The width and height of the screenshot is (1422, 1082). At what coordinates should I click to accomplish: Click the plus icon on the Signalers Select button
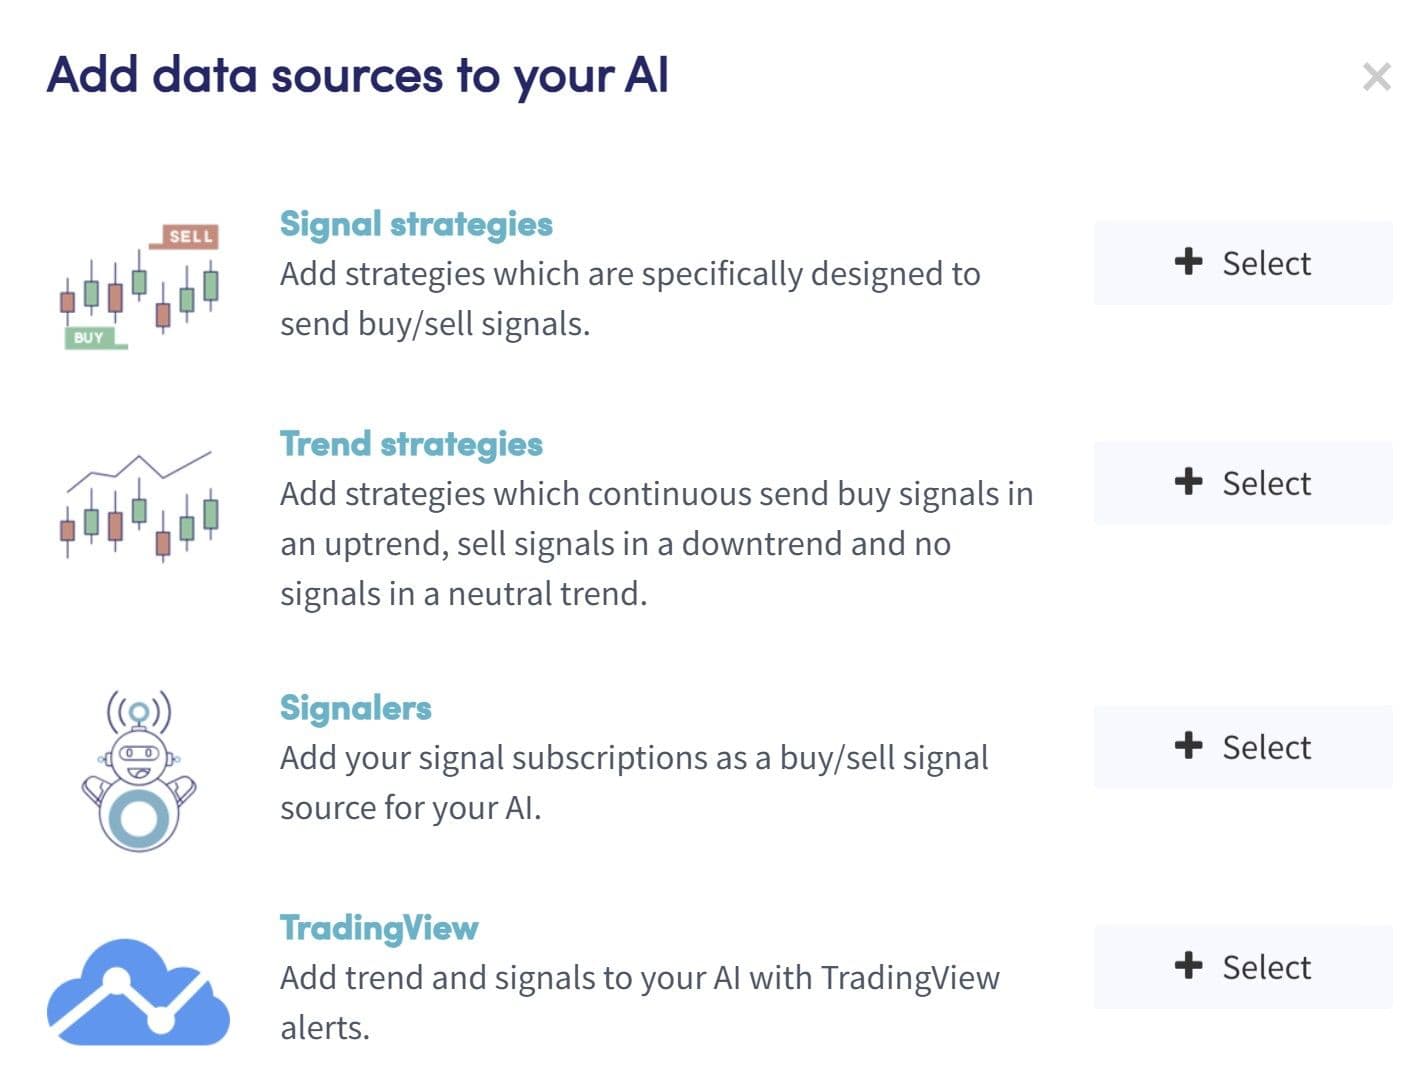pos(1187,746)
